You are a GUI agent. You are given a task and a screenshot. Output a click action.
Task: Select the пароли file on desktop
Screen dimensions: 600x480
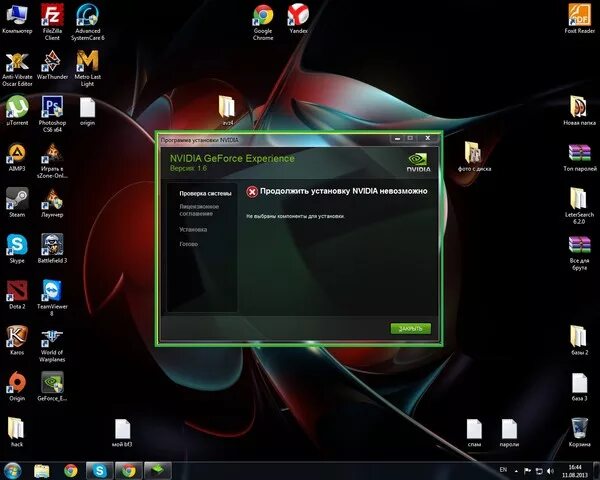point(509,433)
